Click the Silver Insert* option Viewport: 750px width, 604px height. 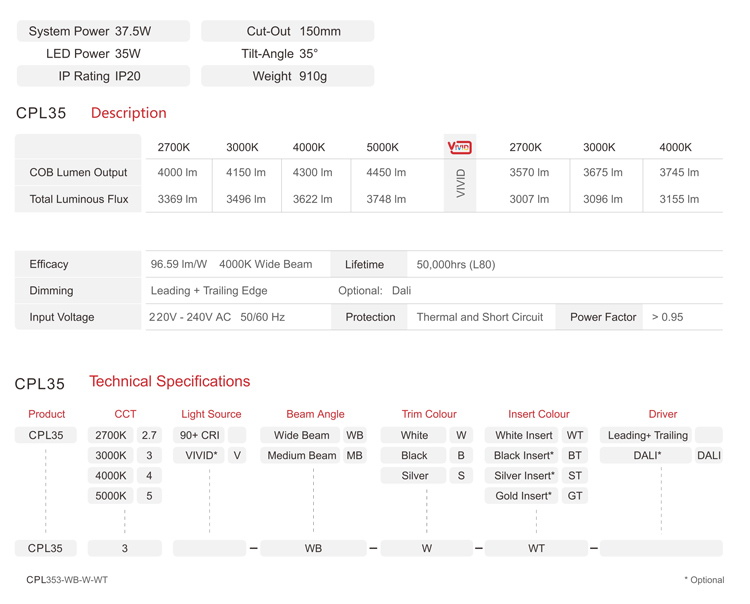[x=523, y=475]
